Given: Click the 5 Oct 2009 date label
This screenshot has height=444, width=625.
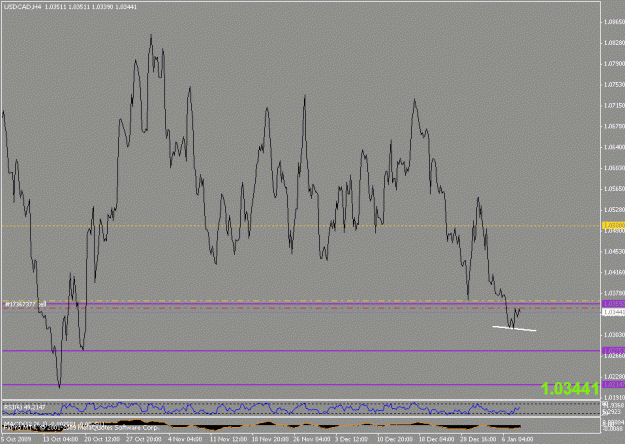Looking at the screenshot, I should [15, 440].
